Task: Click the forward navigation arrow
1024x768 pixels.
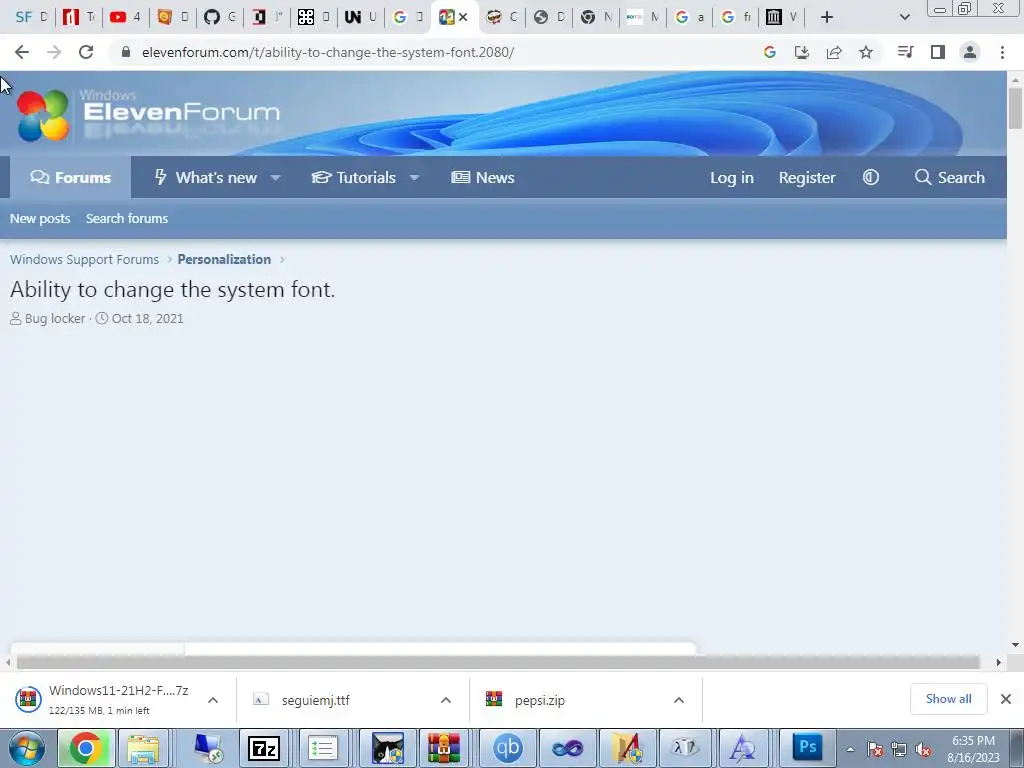Action: point(54,52)
